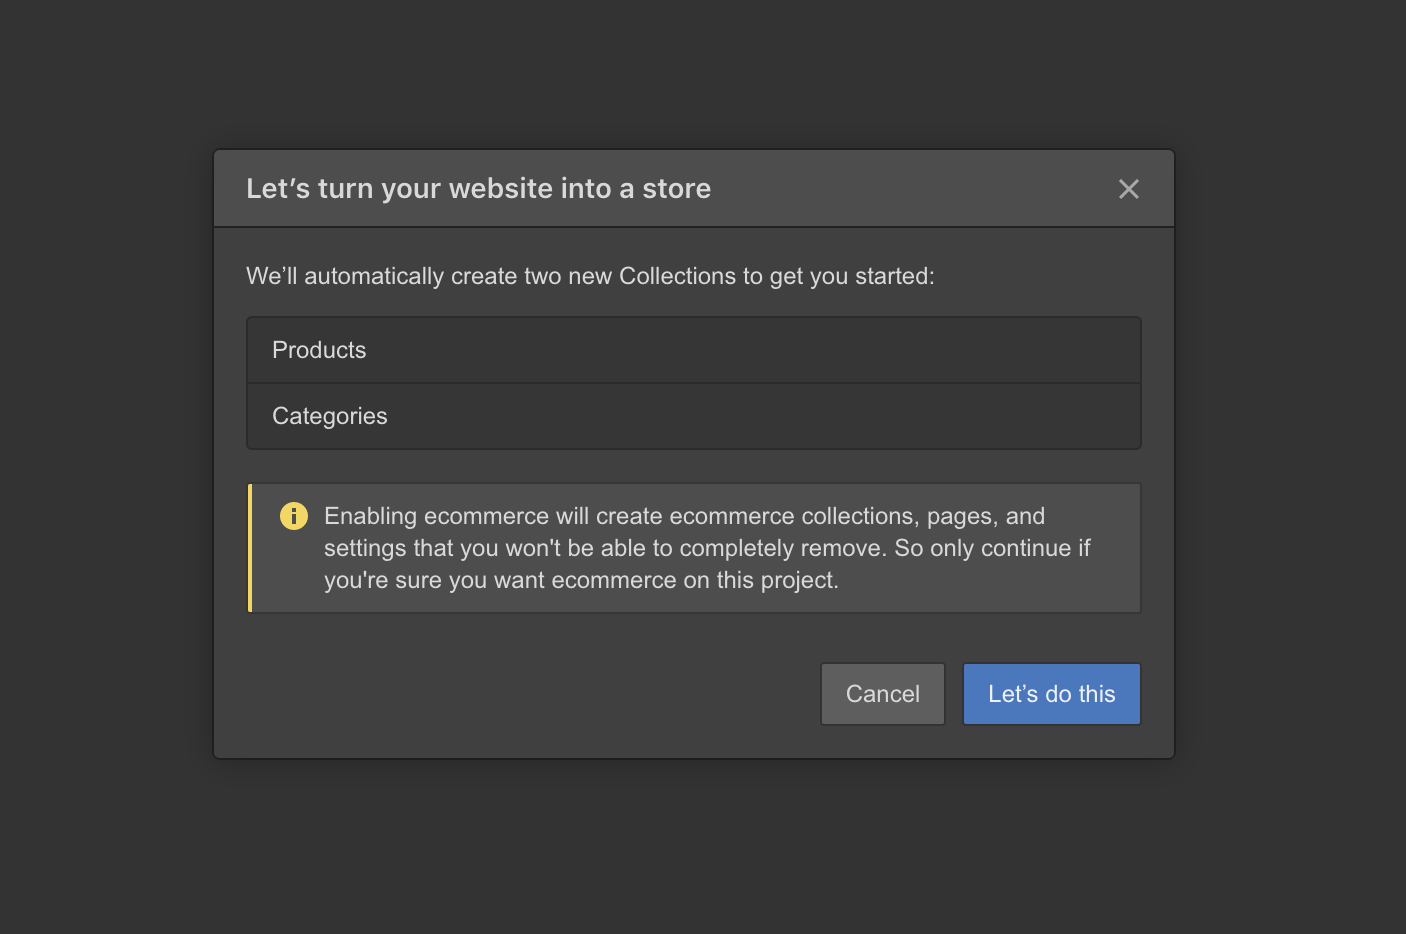Click the Categories label

click(x=329, y=416)
